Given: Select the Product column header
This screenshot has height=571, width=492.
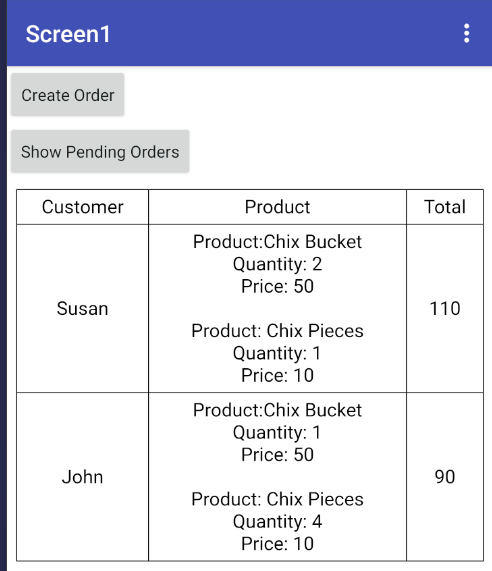Looking at the screenshot, I should 278,207.
